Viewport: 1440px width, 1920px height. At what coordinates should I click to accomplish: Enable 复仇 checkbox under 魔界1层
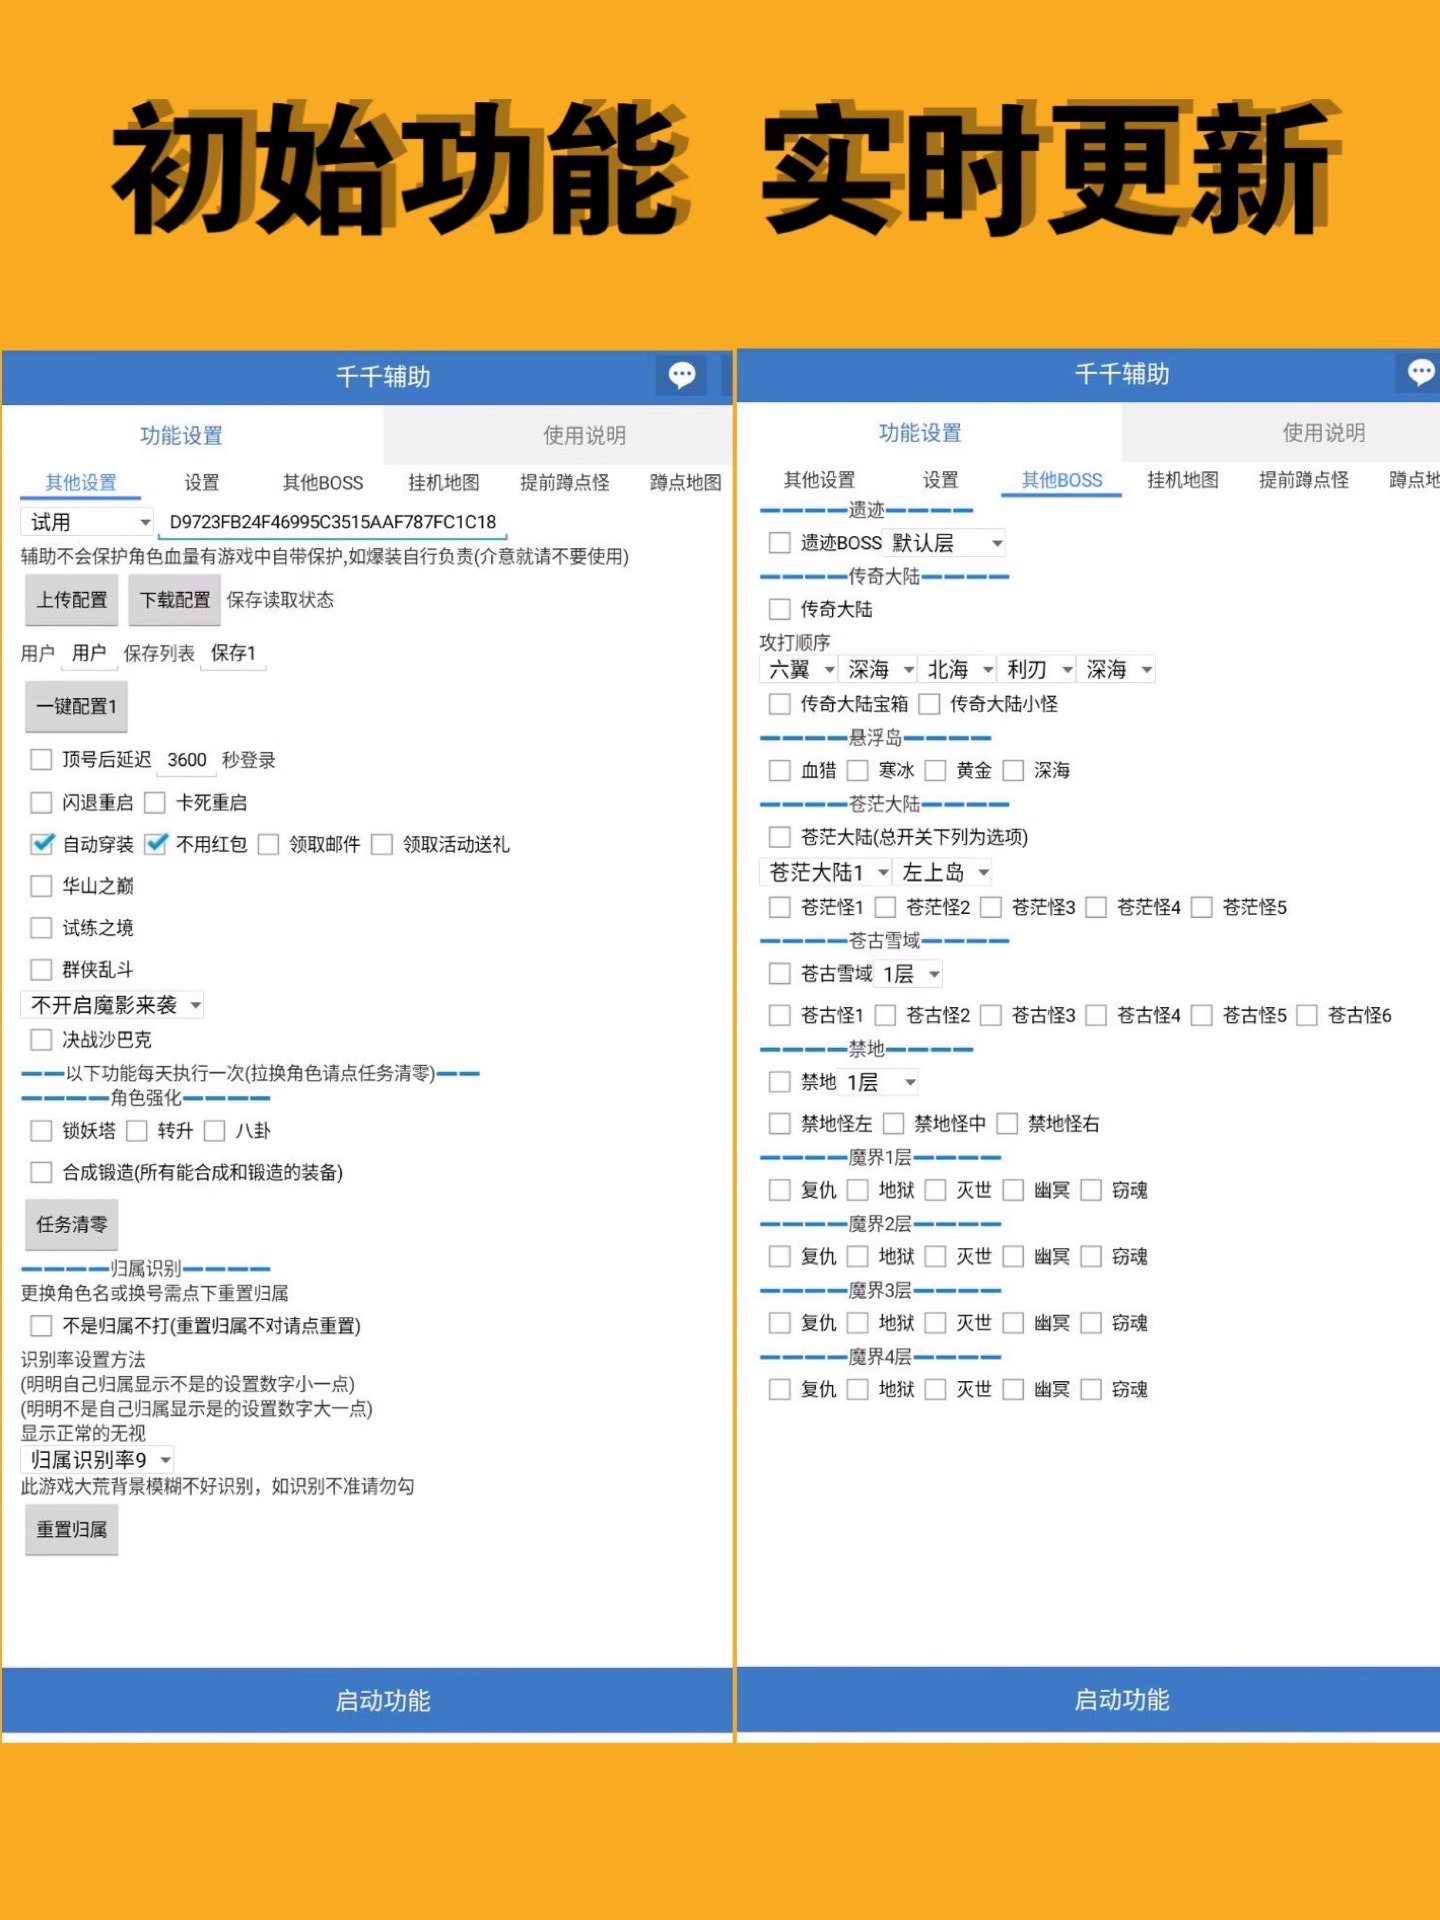[780, 1190]
